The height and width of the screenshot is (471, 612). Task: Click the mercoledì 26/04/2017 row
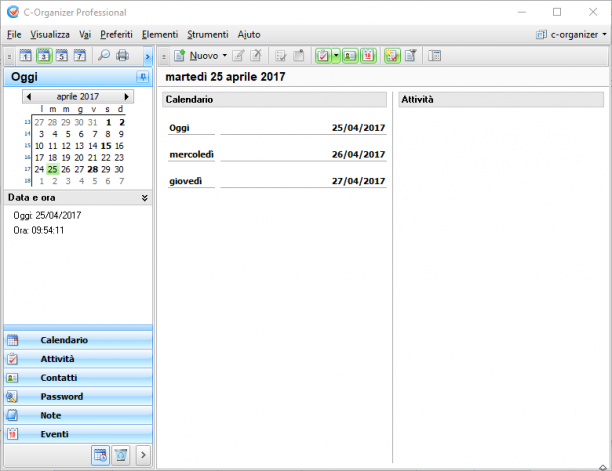[x=277, y=155]
